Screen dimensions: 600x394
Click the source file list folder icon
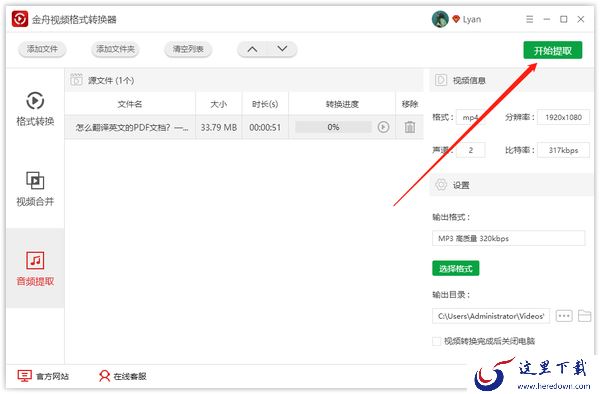tap(77, 80)
